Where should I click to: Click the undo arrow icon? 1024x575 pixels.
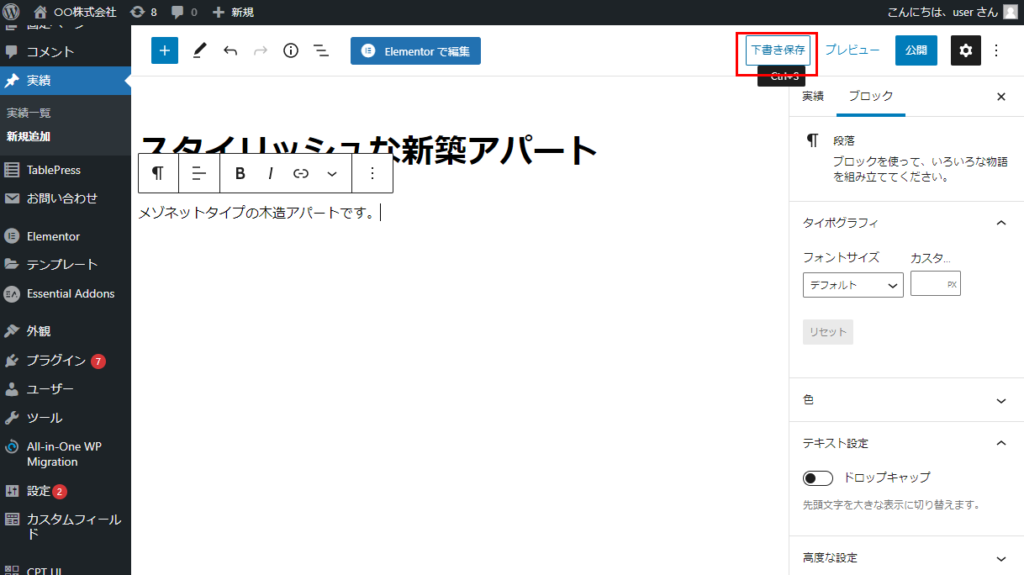[231, 51]
